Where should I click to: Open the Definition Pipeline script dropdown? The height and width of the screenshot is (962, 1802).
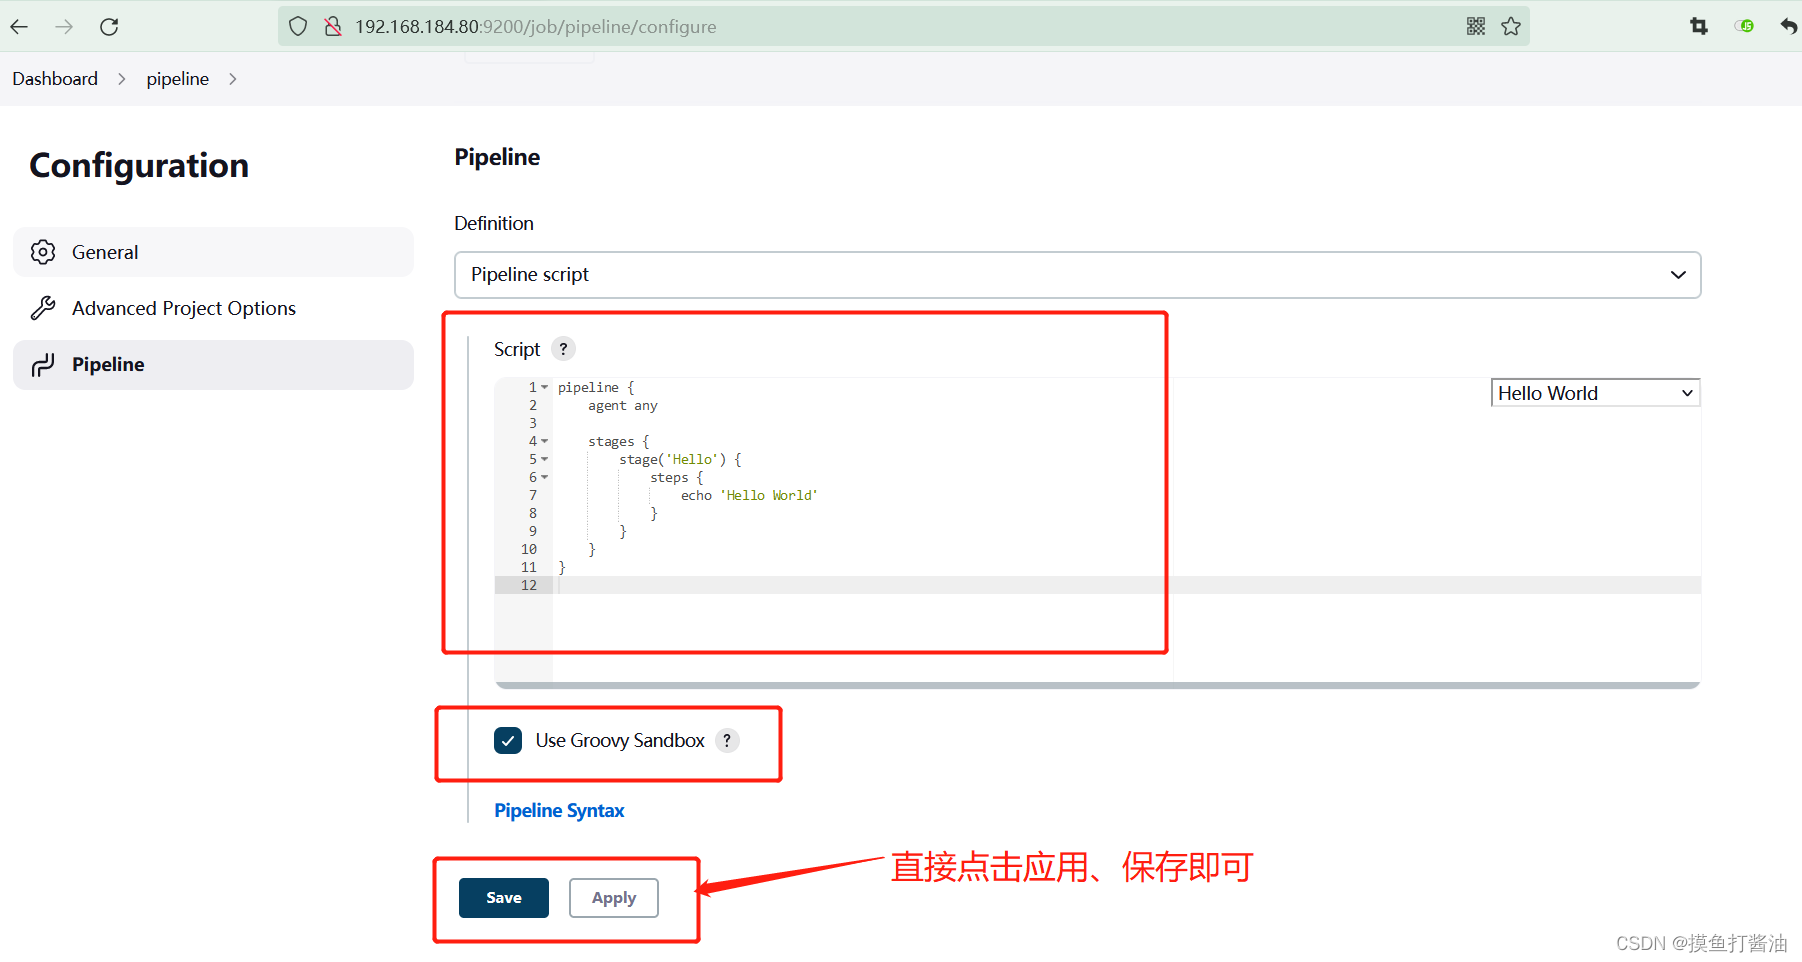(1078, 275)
